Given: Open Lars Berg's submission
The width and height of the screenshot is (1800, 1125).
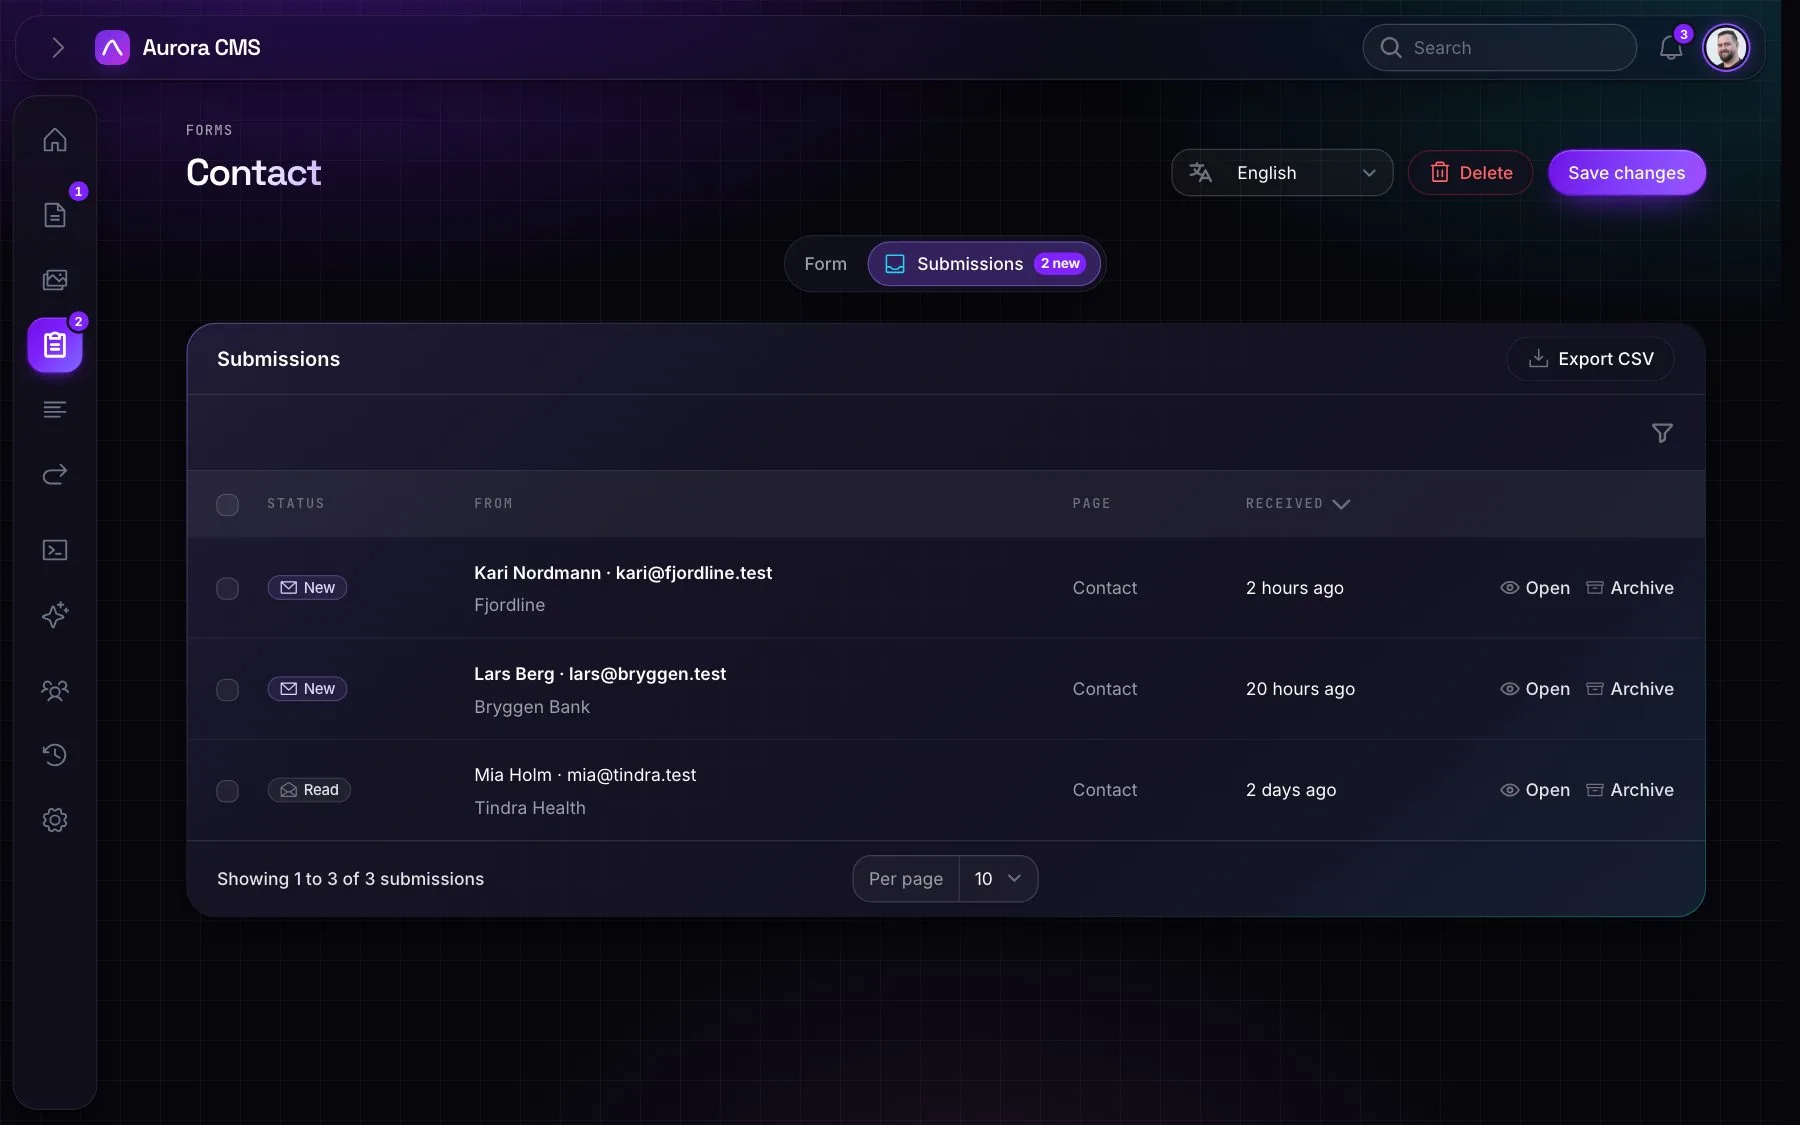Looking at the screenshot, I should [x=1535, y=689].
